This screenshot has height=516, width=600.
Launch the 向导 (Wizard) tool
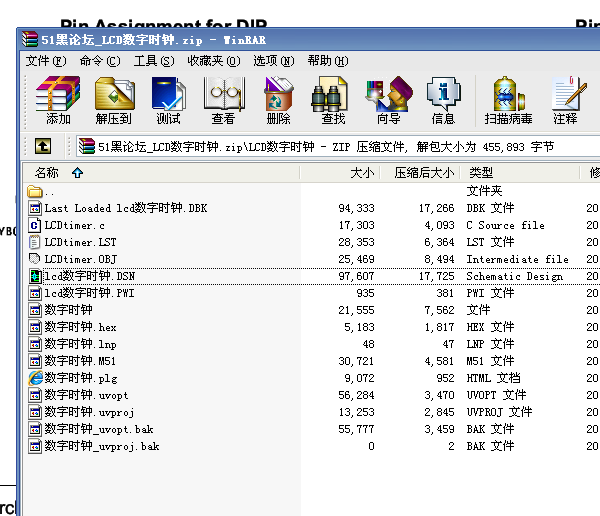click(388, 100)
